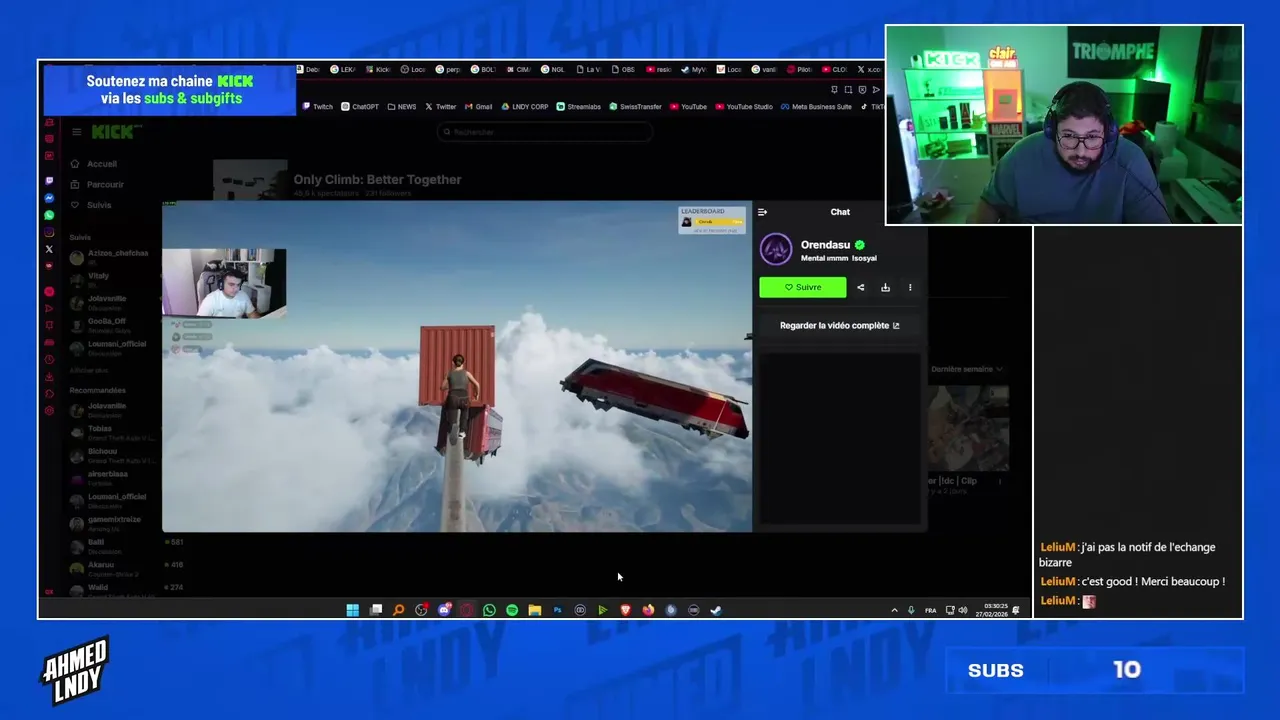This screenshot has width=1280, height=720.
Task: Open WhatsApp from taskbar
Action: [x=489, y=610]
